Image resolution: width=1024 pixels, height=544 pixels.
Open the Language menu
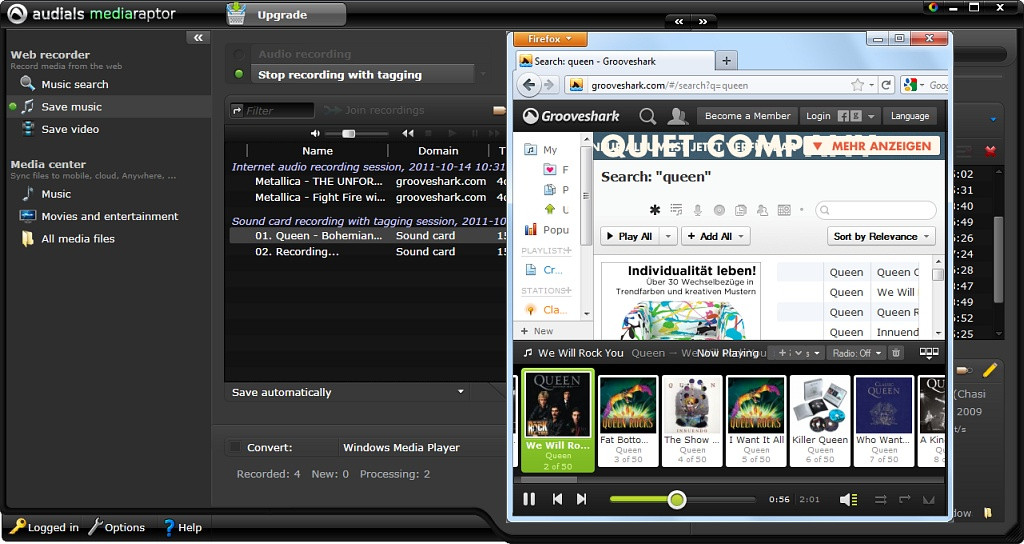[x=910, y=116]
